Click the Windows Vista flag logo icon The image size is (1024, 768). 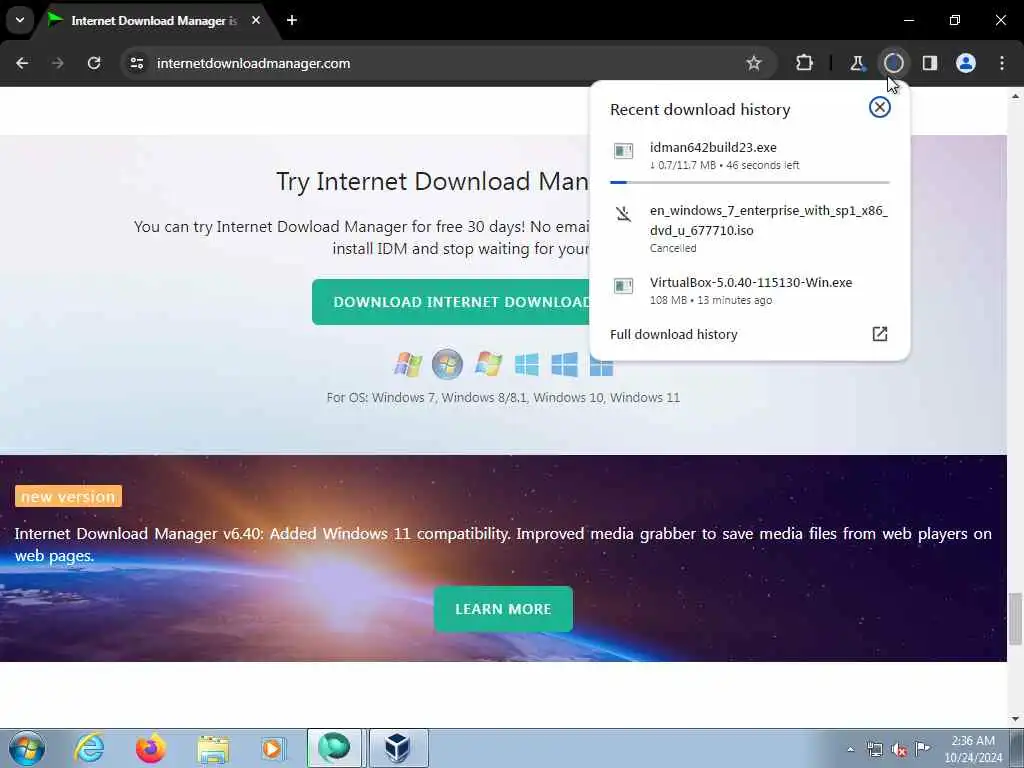(x=488, y=364)
